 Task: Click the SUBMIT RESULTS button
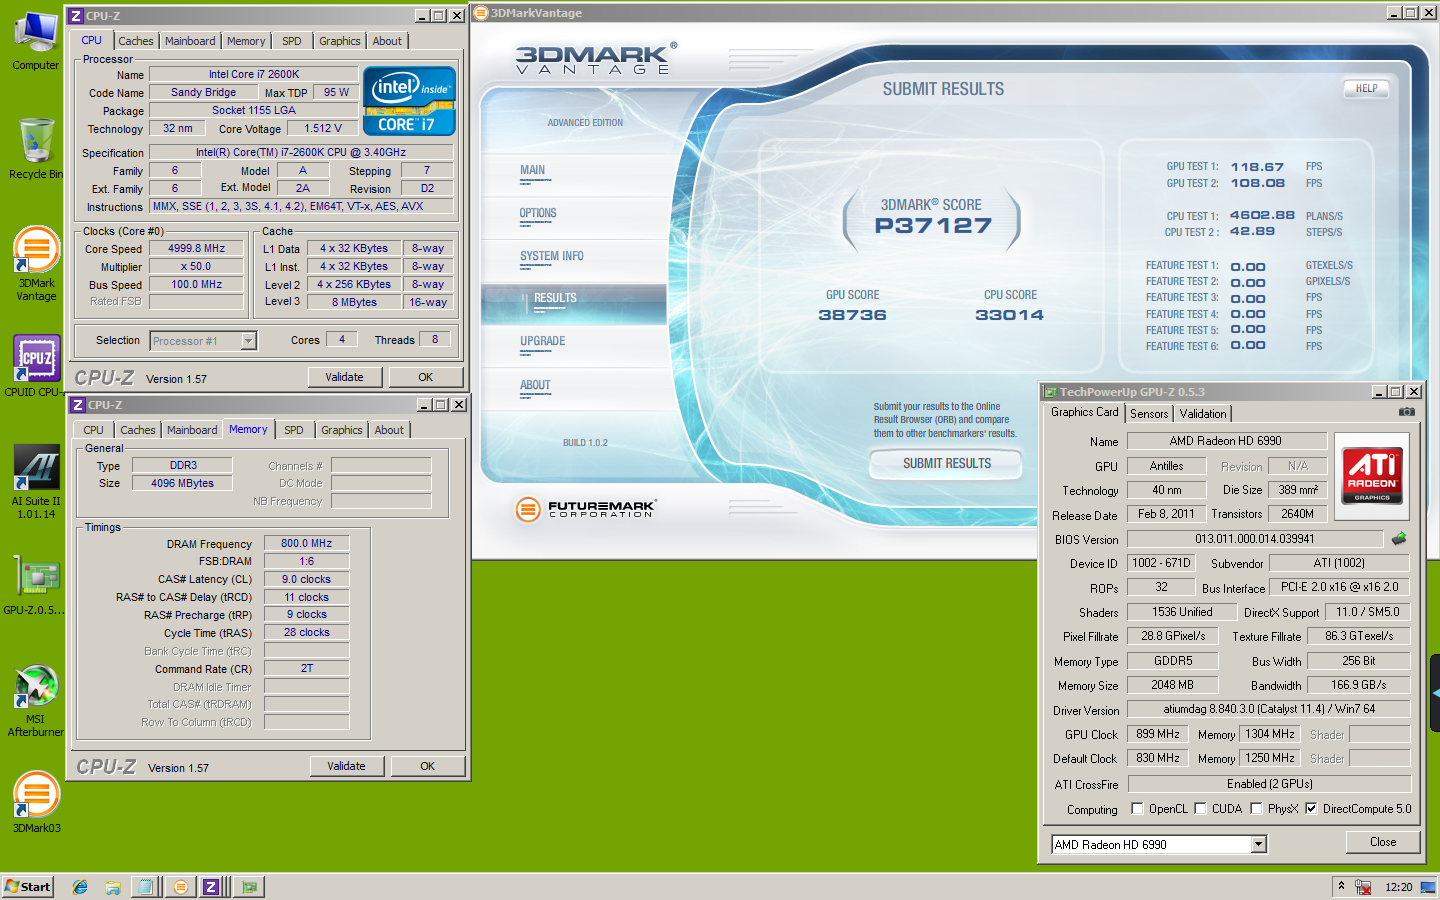947,464
